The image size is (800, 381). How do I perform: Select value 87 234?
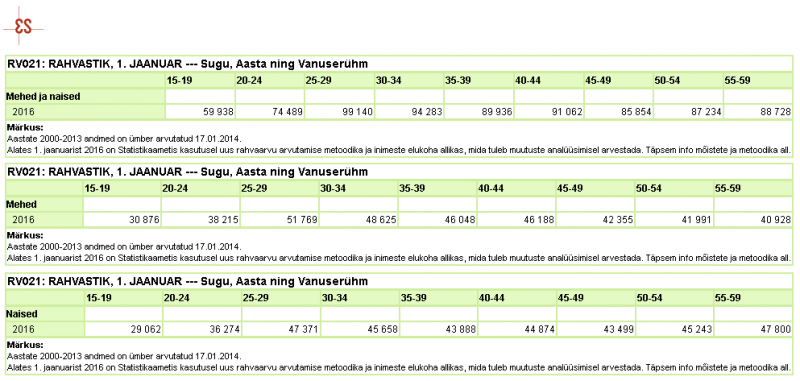706,112
